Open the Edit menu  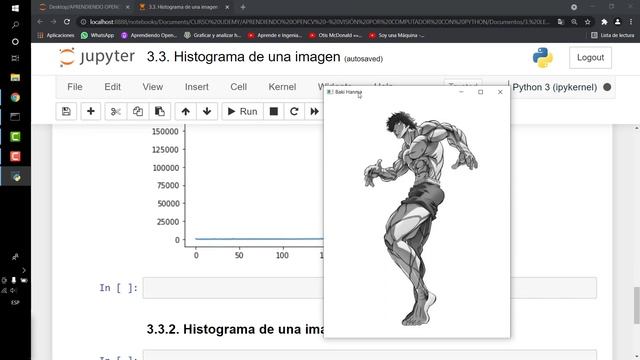point(112,87)
